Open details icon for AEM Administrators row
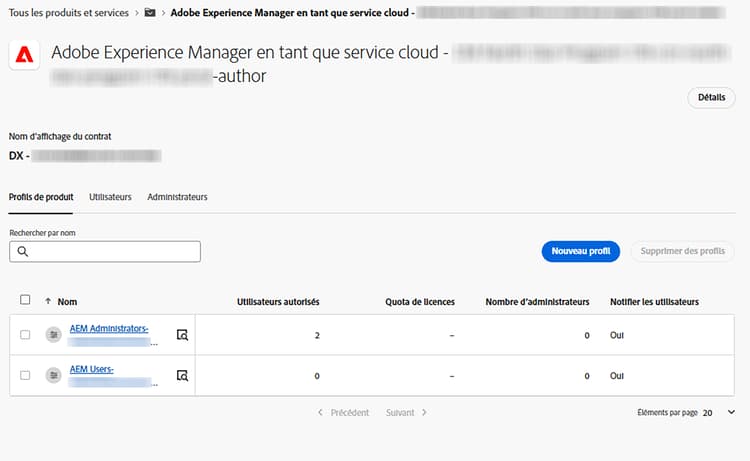 (x=182, y=335)
